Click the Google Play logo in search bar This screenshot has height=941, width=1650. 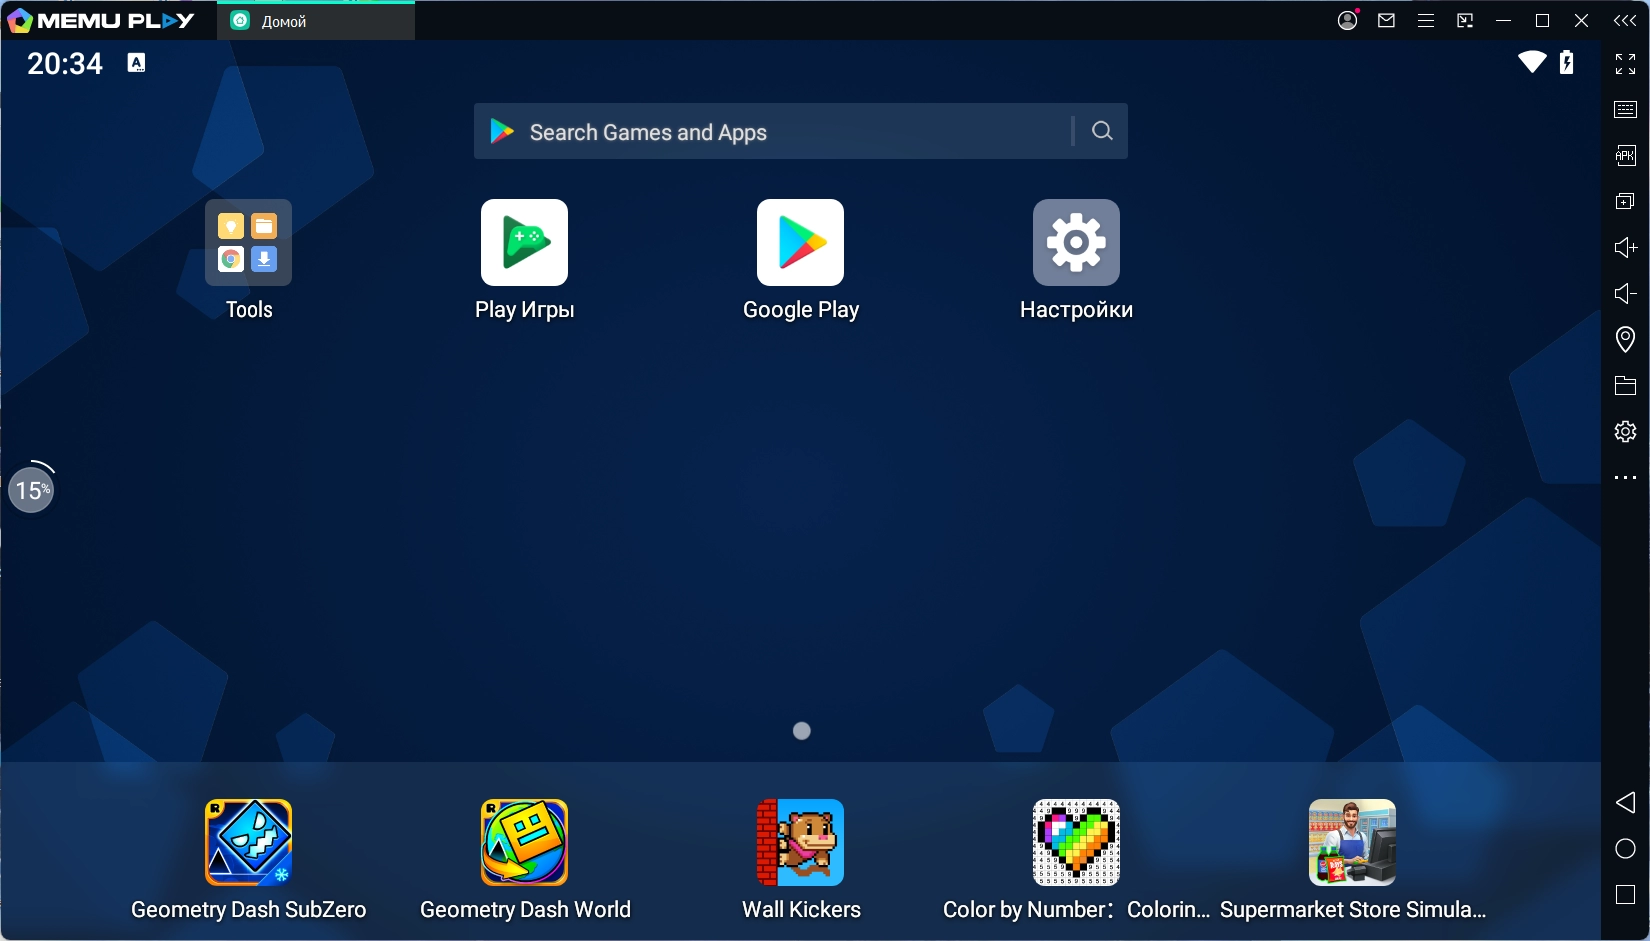(x=502, y=131)
